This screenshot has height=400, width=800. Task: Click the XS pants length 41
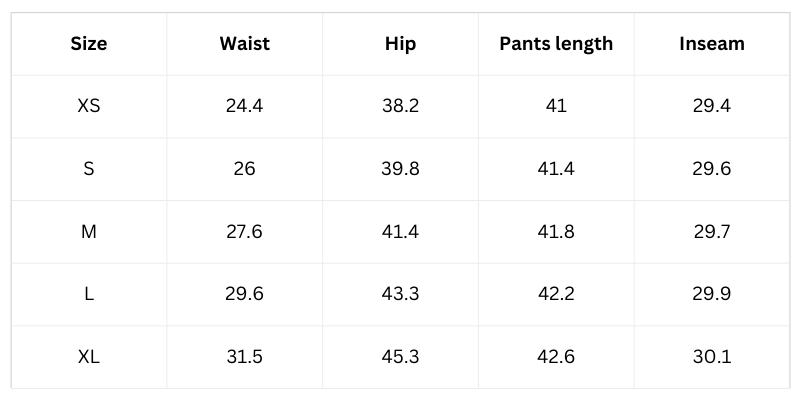(x=556, y=106)
